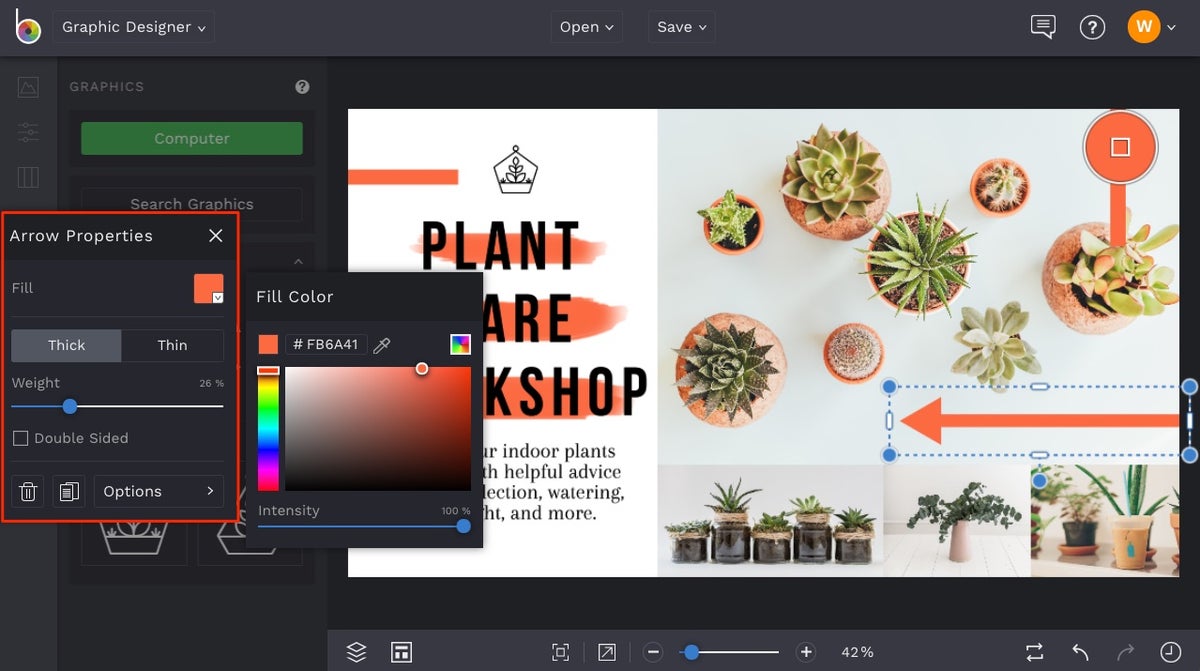Open the adjustments sliders panel icon
Image resolution: width=1200 pixels, height=671 pixels.
(27, 131)
